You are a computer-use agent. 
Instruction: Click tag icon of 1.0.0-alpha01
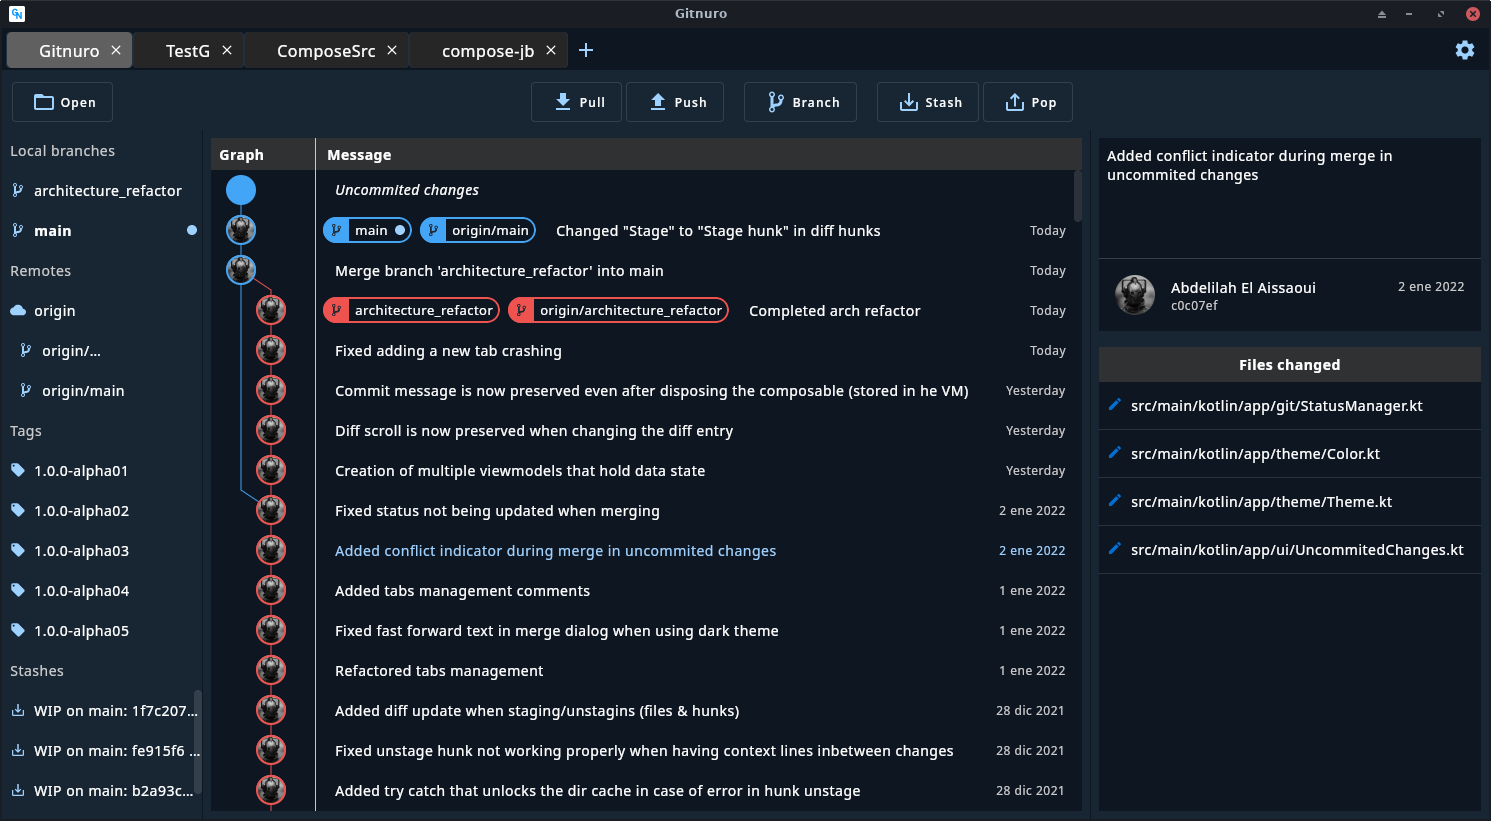tap(18, 471)
